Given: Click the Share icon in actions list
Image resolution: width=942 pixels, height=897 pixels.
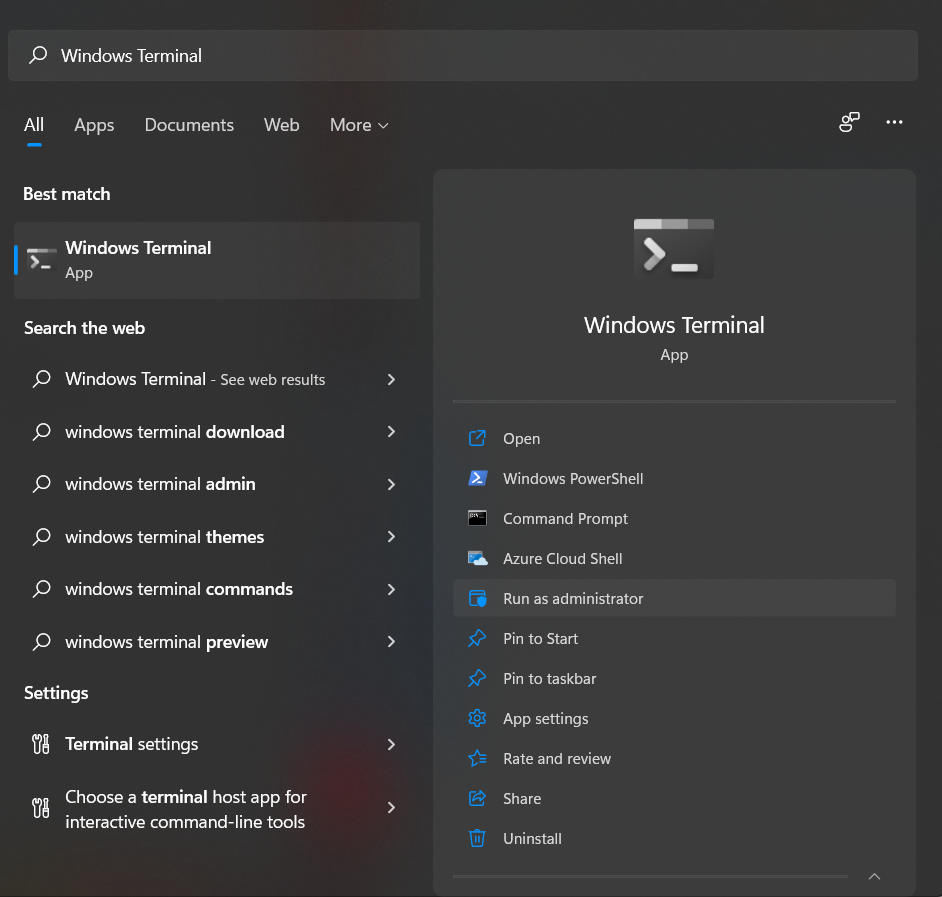Looking at the screenshot, I should (478, 799).
